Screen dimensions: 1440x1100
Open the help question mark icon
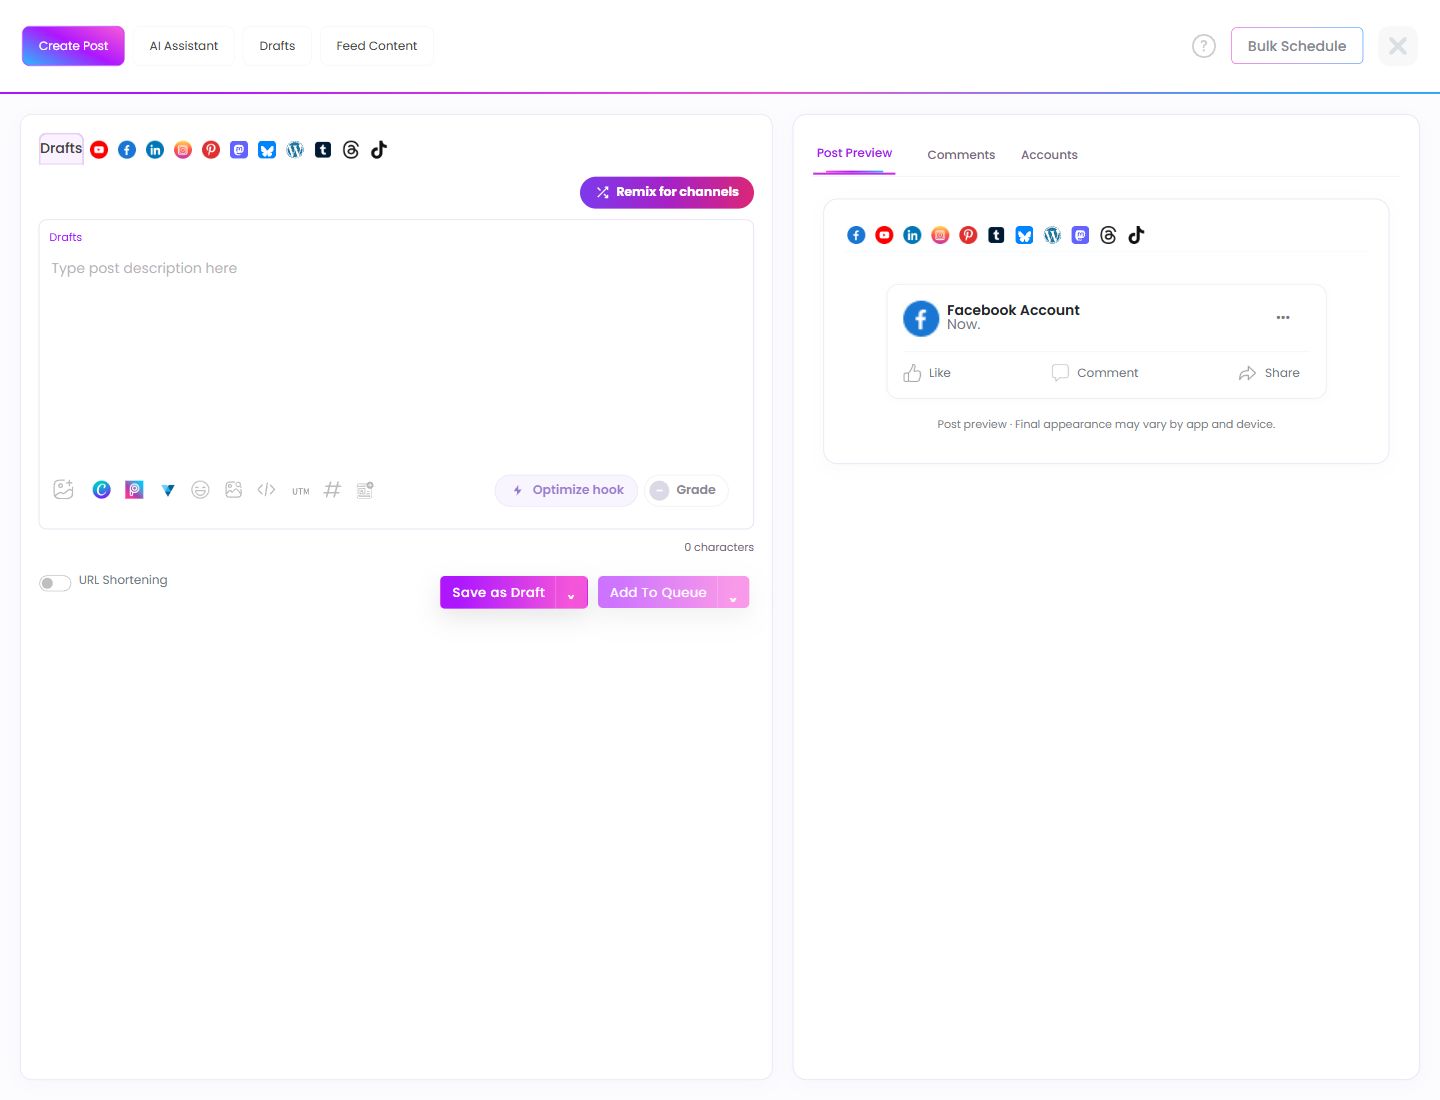click(1204, 46)
